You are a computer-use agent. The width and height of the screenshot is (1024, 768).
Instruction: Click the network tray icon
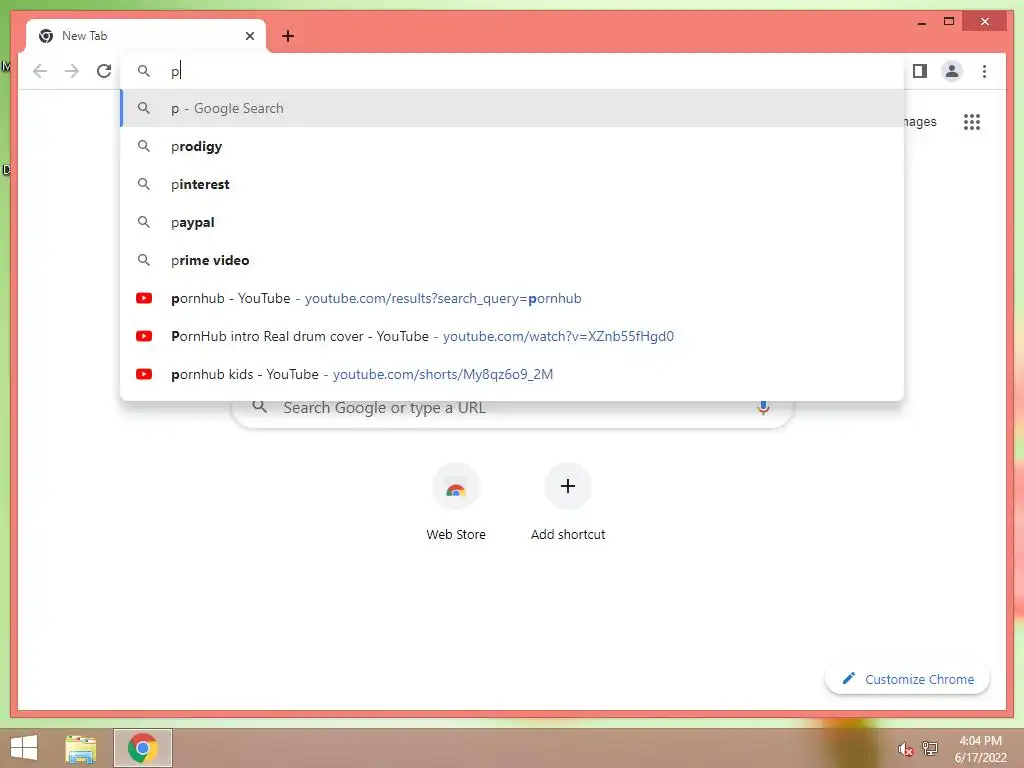click(x=930, y=748)
